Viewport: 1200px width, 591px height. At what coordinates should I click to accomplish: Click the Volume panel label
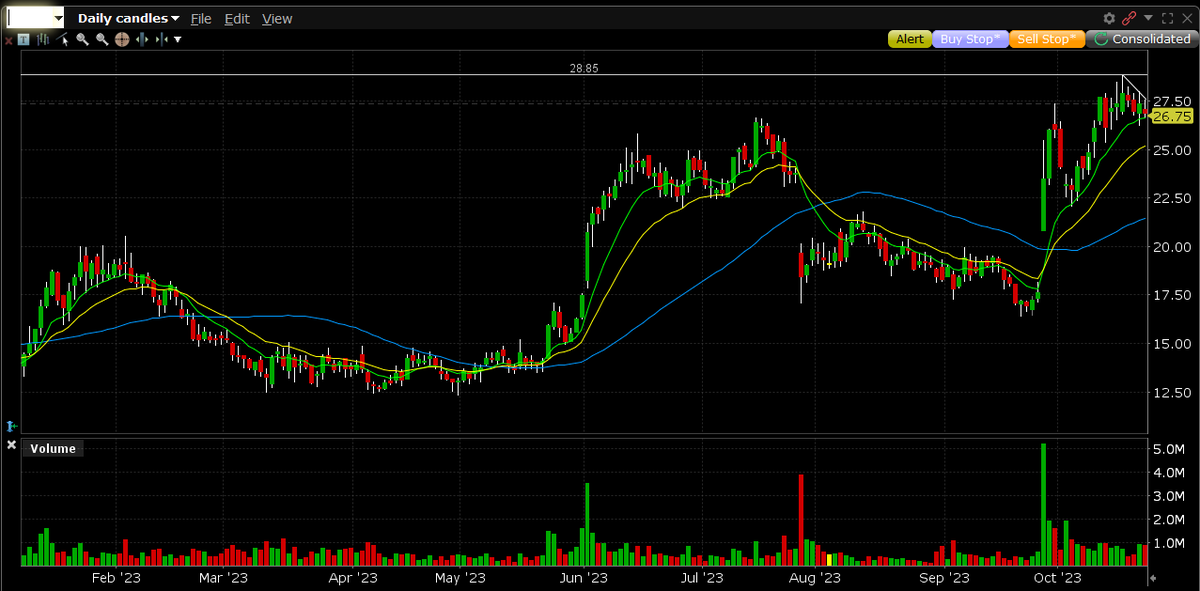pos(53,449)
